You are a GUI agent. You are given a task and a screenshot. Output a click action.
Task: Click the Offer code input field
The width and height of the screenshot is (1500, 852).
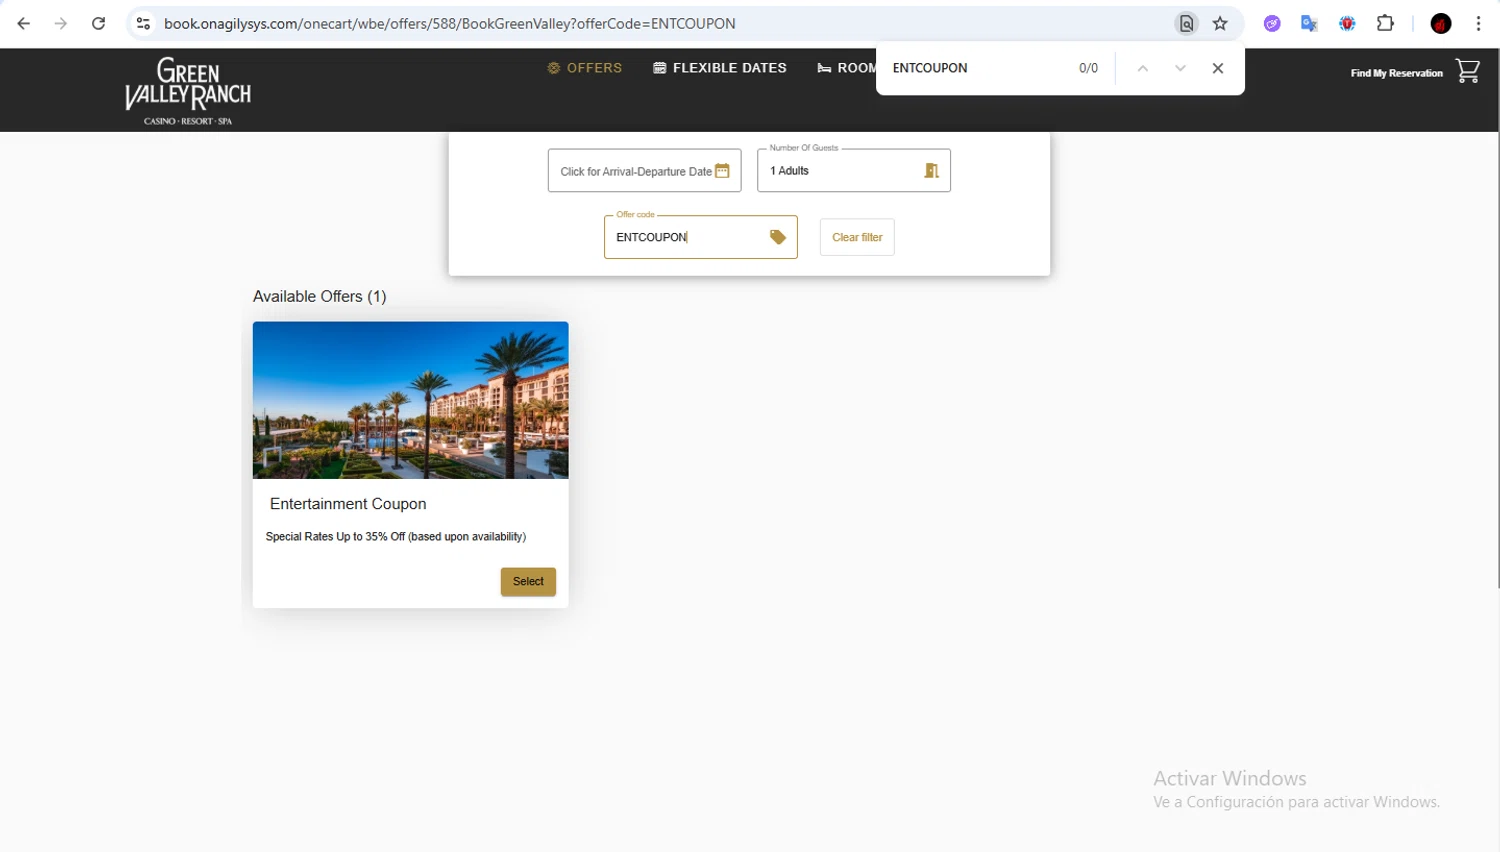[x=700, y=237]
